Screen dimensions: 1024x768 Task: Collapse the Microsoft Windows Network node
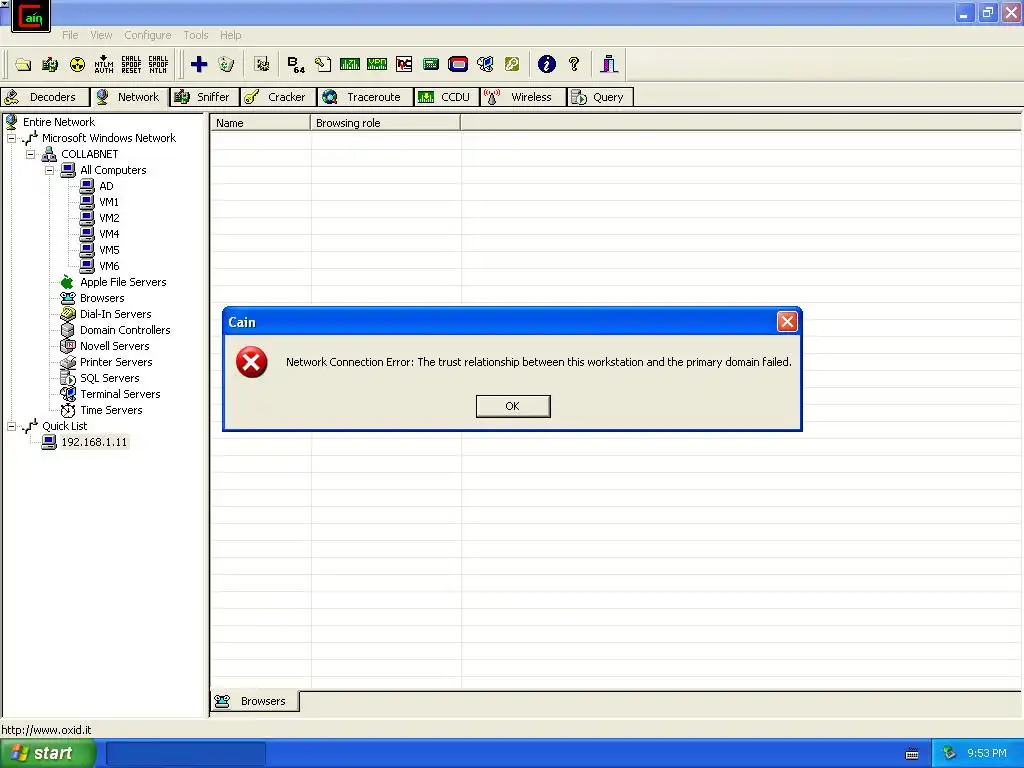[11, 138]
